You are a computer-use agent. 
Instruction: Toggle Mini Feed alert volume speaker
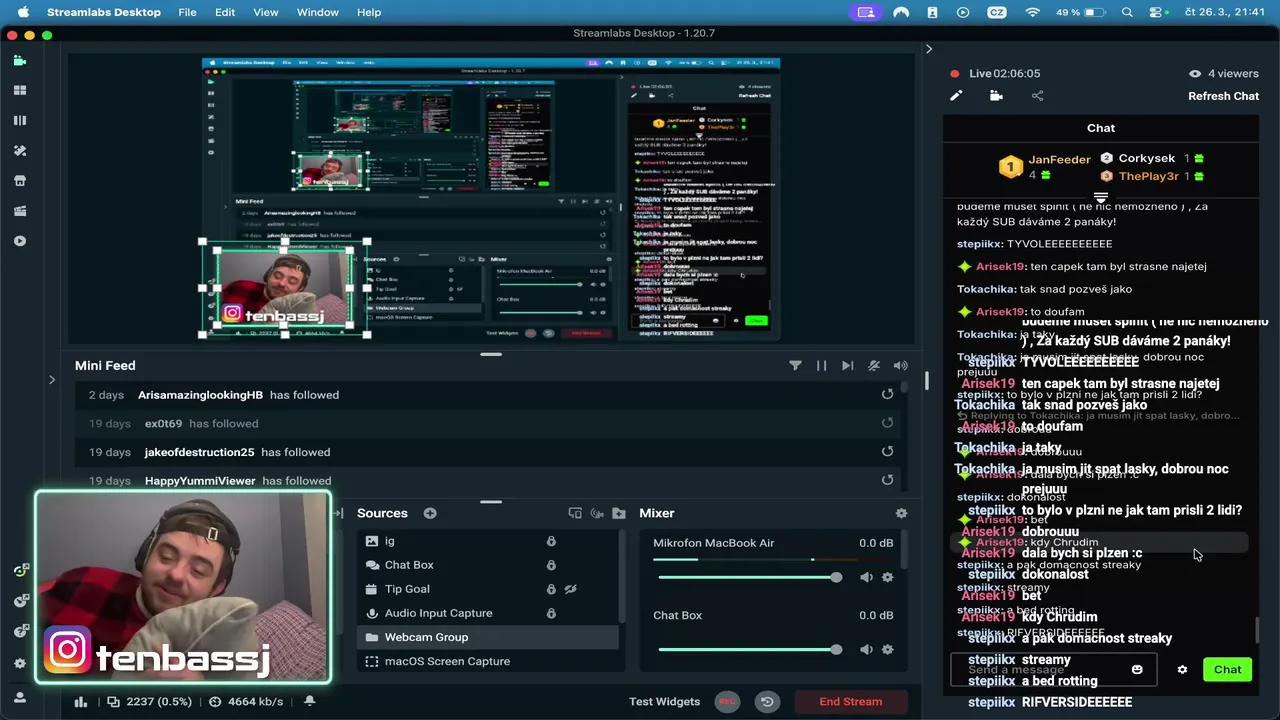pyautogui.click(x=900, y=366)
